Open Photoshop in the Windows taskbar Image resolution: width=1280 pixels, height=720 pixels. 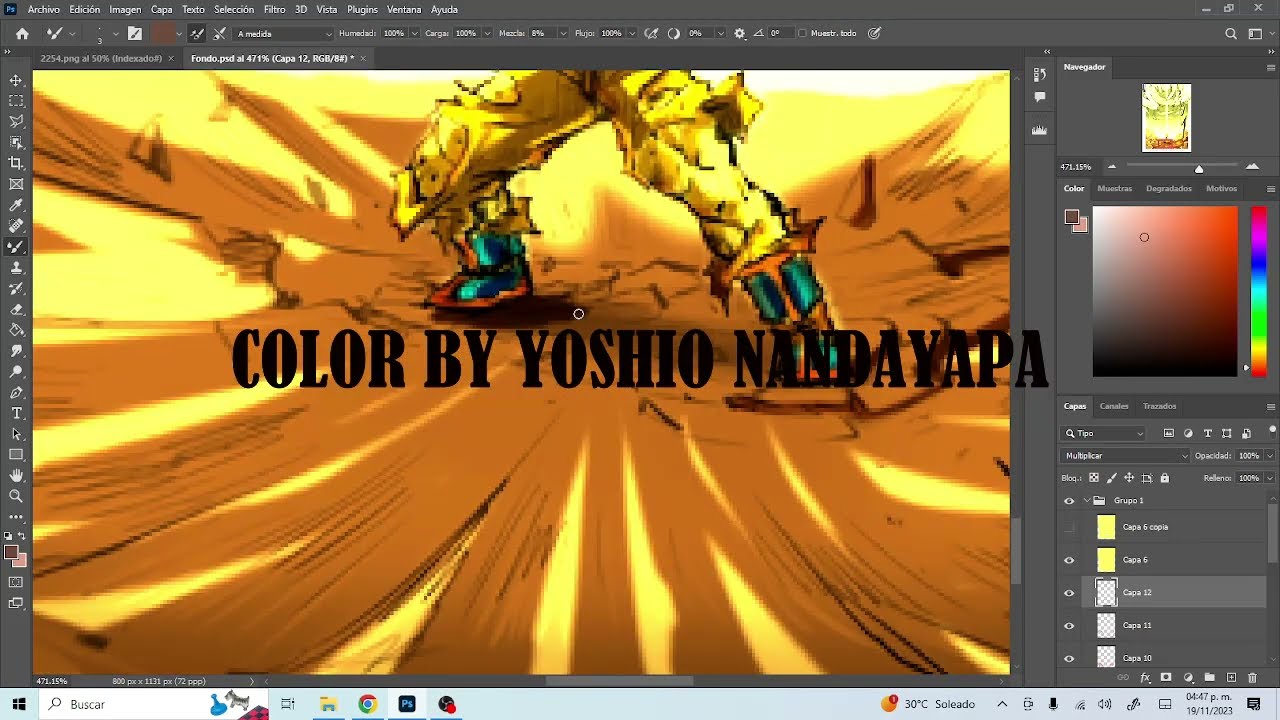click(407, 704)
